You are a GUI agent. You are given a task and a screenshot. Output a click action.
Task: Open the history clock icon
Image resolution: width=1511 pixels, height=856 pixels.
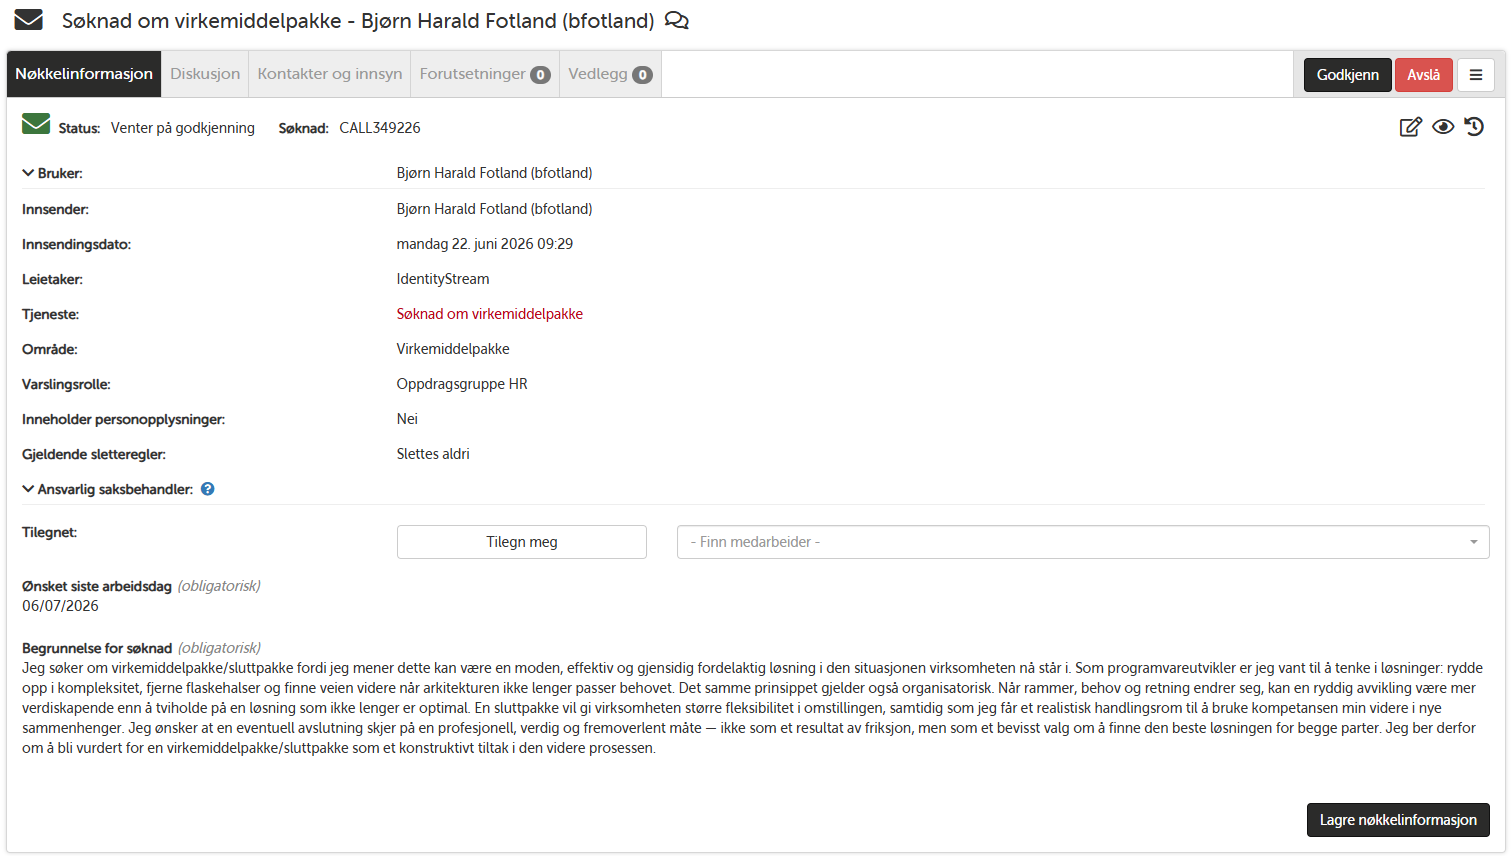1474,127
